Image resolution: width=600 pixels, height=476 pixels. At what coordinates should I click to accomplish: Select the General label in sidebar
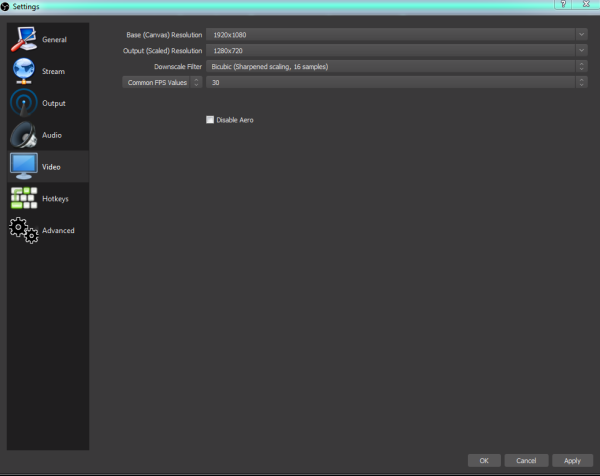coord(54,39)
